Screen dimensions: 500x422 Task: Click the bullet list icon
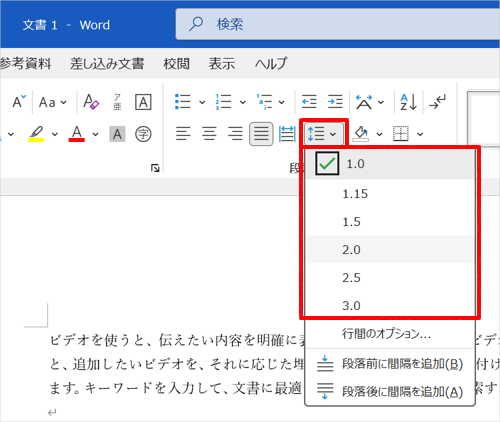183,101
